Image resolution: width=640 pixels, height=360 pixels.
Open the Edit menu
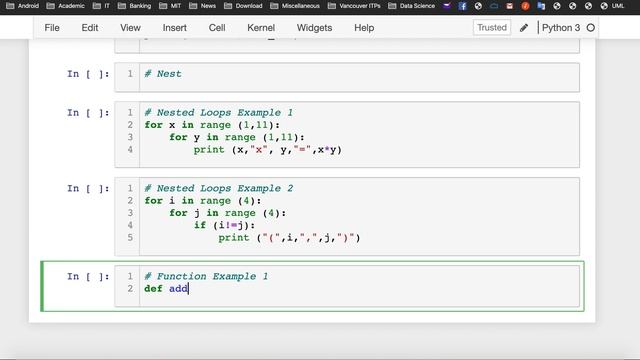point(89,28)
